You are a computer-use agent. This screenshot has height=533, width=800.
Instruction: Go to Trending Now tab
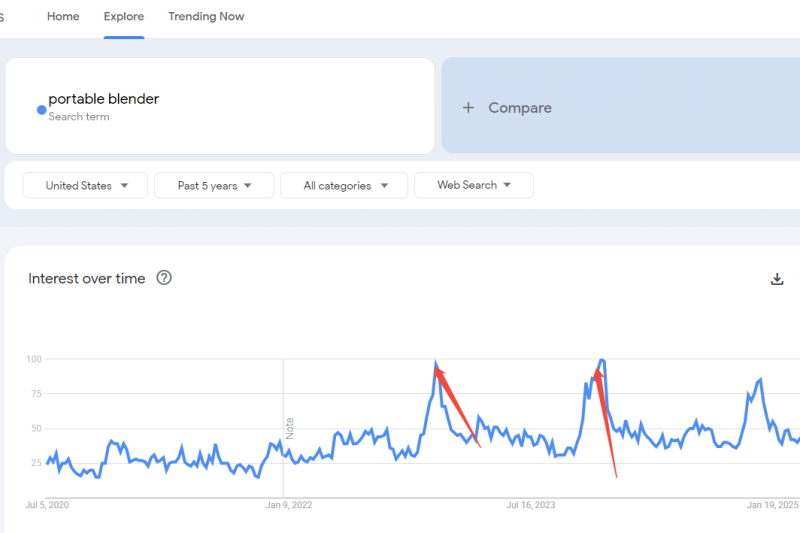point(206,16)
